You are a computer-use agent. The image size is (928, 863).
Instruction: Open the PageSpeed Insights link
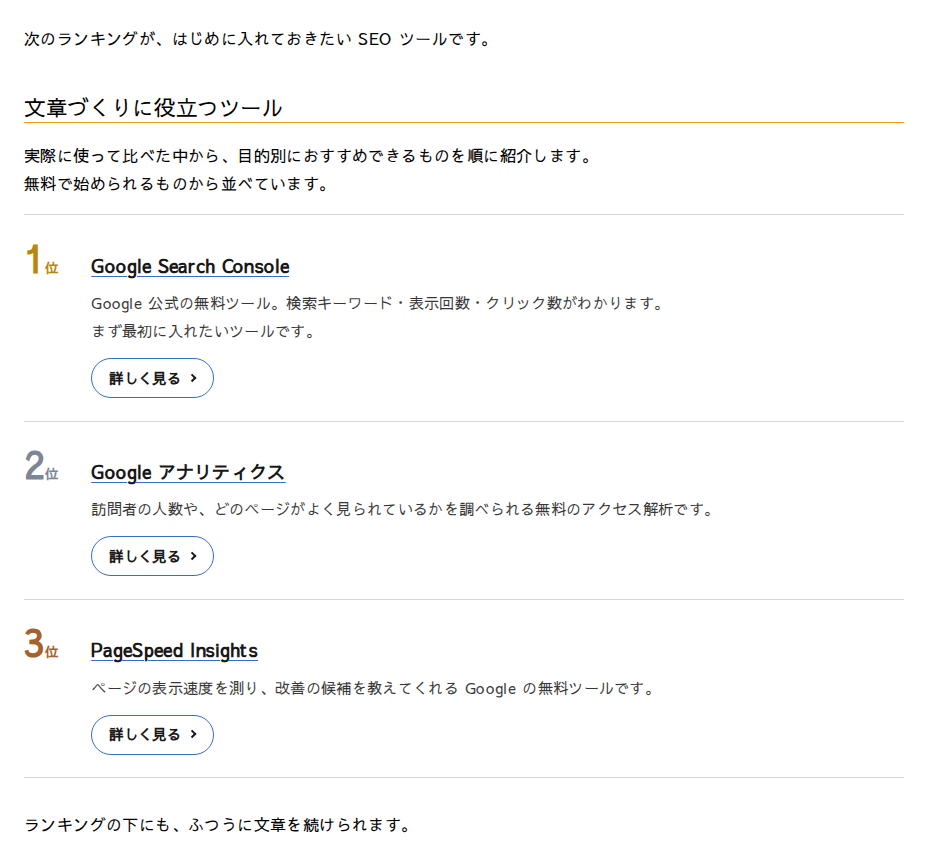click(174, 651)
